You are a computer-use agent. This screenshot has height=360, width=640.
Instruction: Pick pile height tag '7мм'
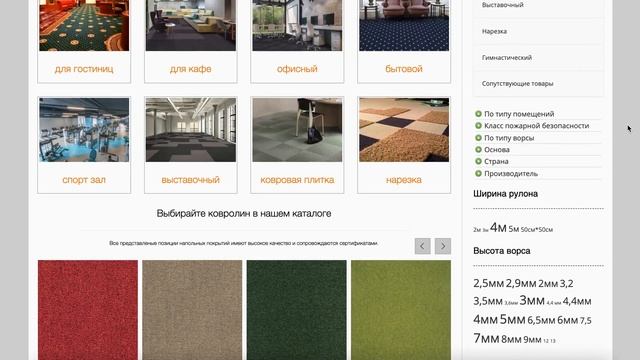486,338
